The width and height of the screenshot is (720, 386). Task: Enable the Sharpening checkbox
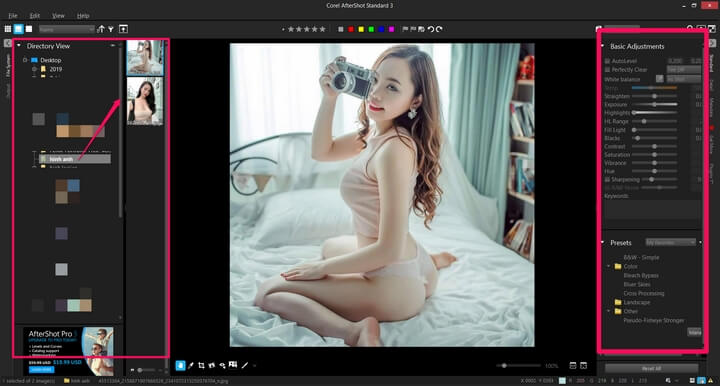click(x=607, y=179)
